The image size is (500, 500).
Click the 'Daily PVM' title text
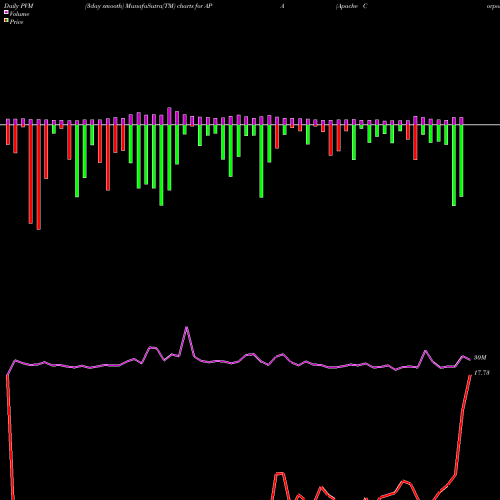pos(19,6)
